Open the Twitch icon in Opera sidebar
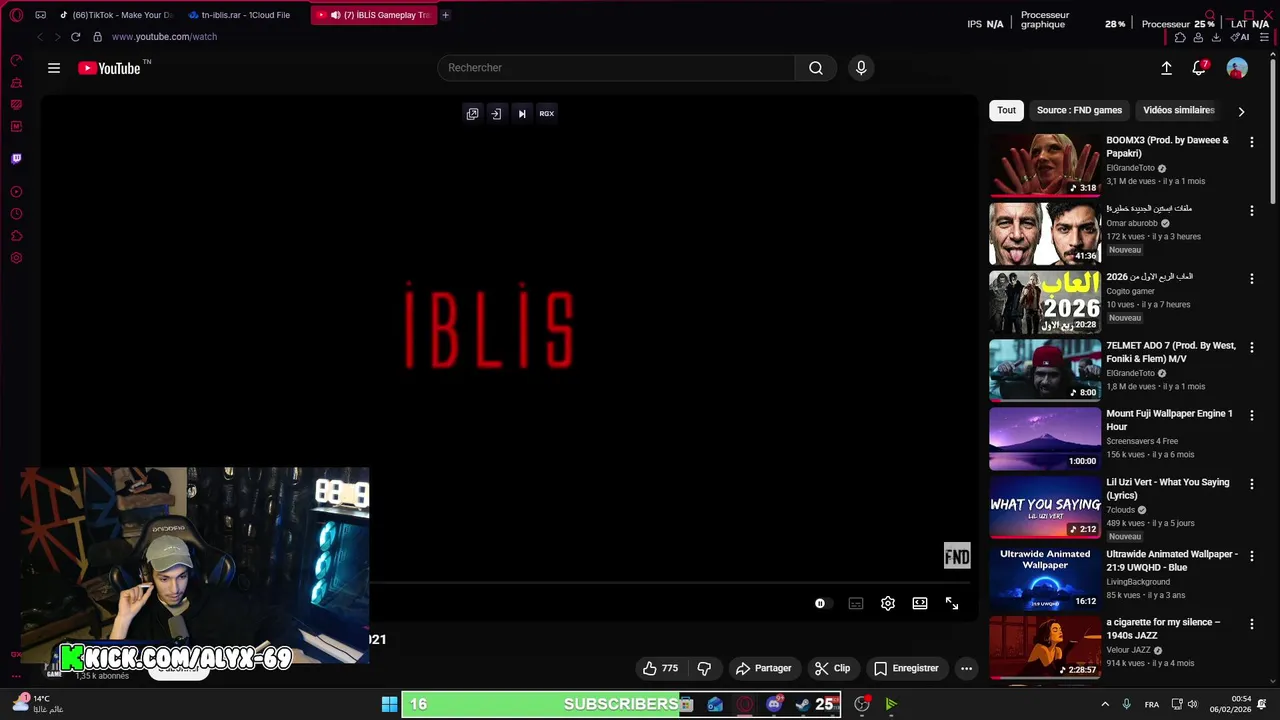The image size is (1280, 720). pyautogui.click(x=16, y=159)
